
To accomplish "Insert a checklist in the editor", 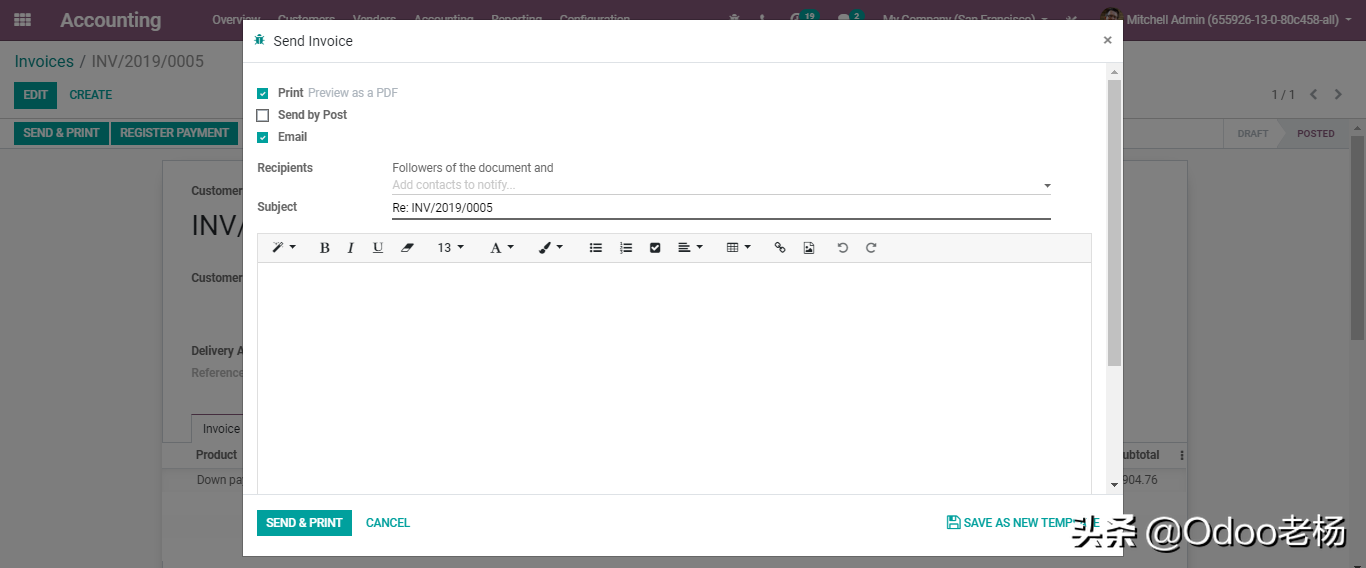I will click(x=655, y=248).
